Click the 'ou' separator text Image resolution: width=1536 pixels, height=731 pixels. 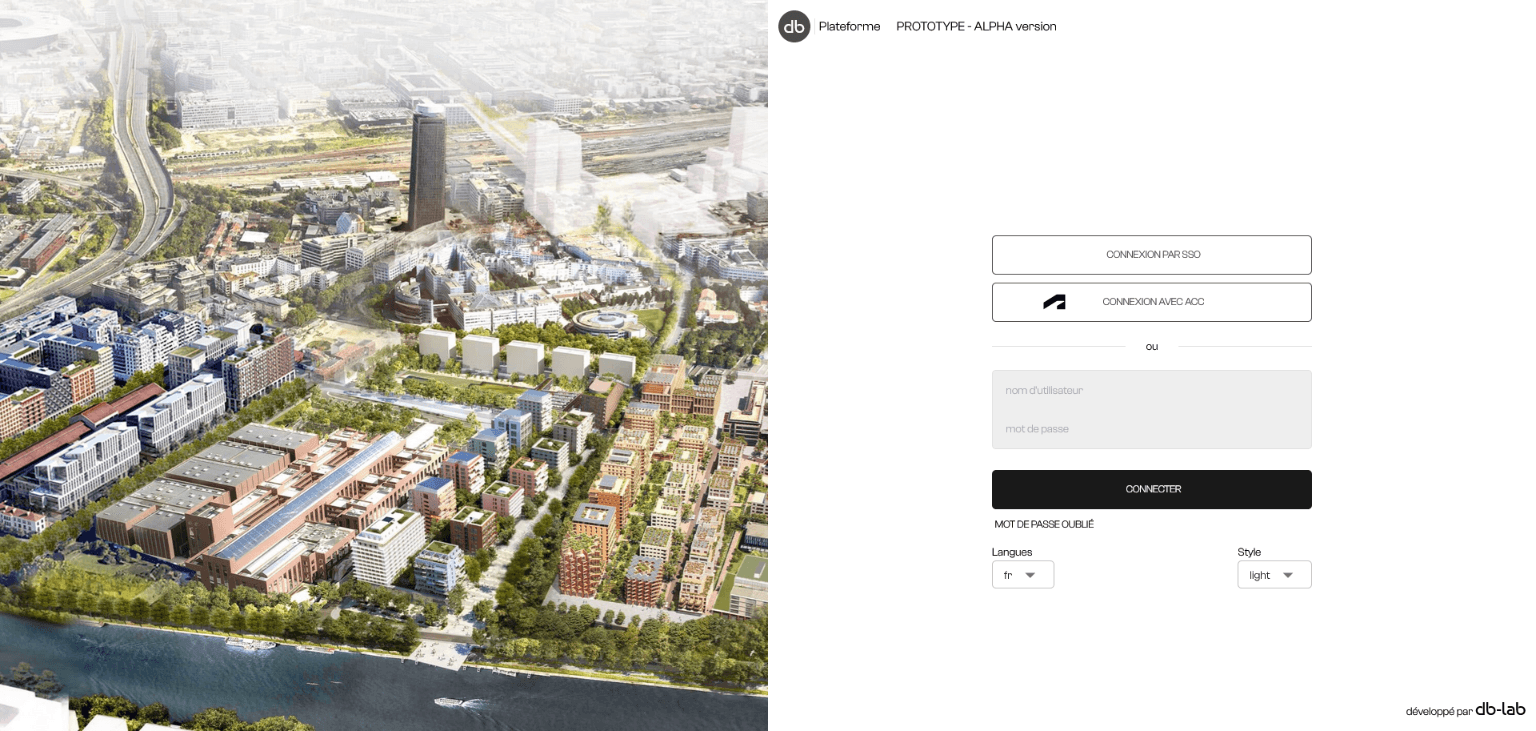pos(1152,347)
